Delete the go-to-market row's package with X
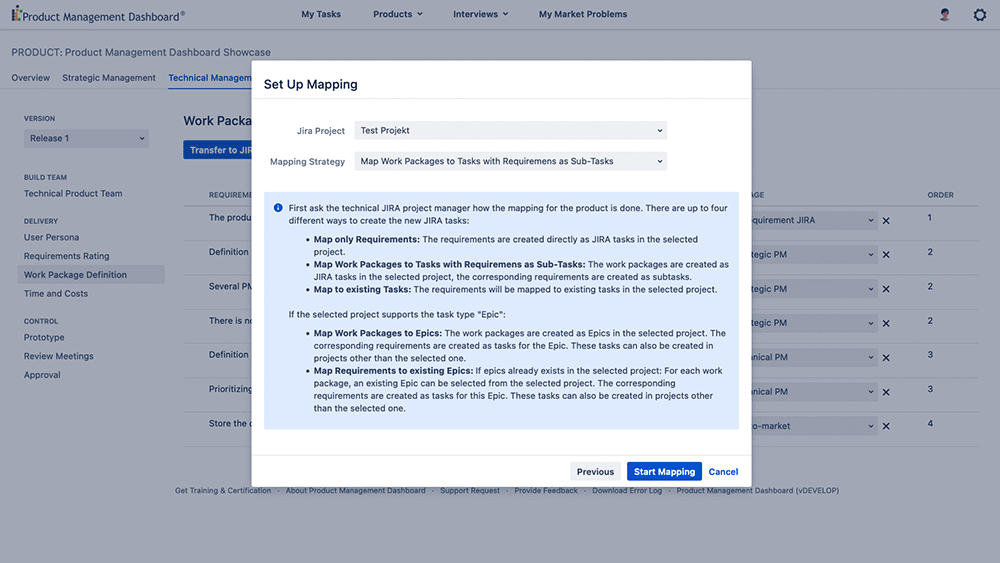The height and width of the screenshot is (563, 1000). pyautogui.click(x=886, y=426)
